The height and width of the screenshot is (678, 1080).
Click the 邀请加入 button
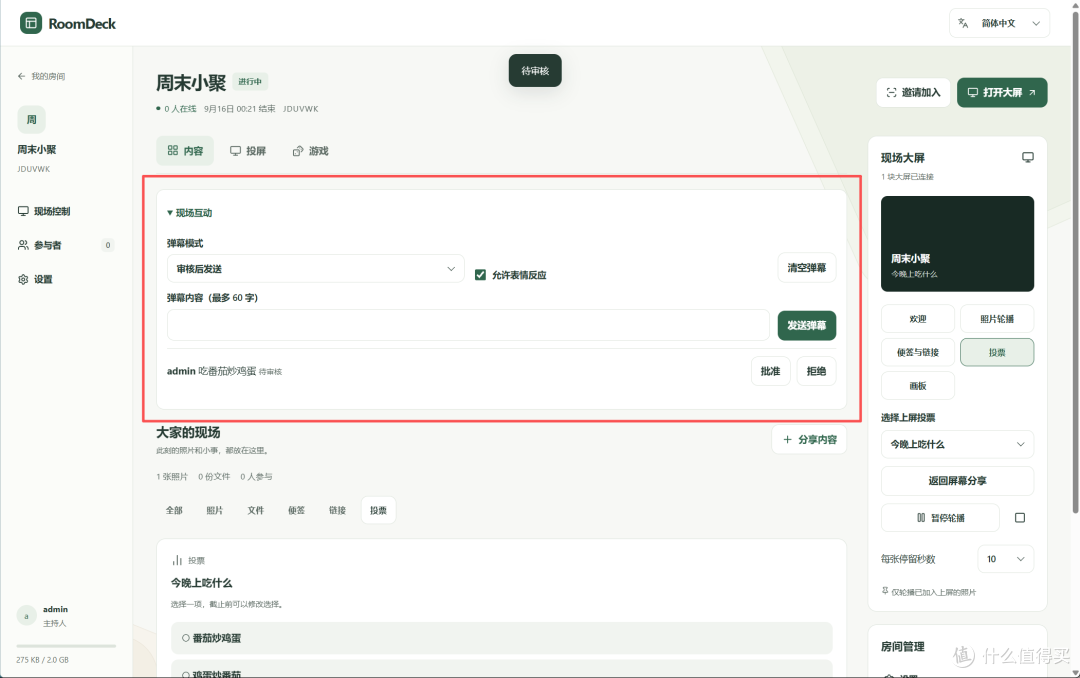913,92
